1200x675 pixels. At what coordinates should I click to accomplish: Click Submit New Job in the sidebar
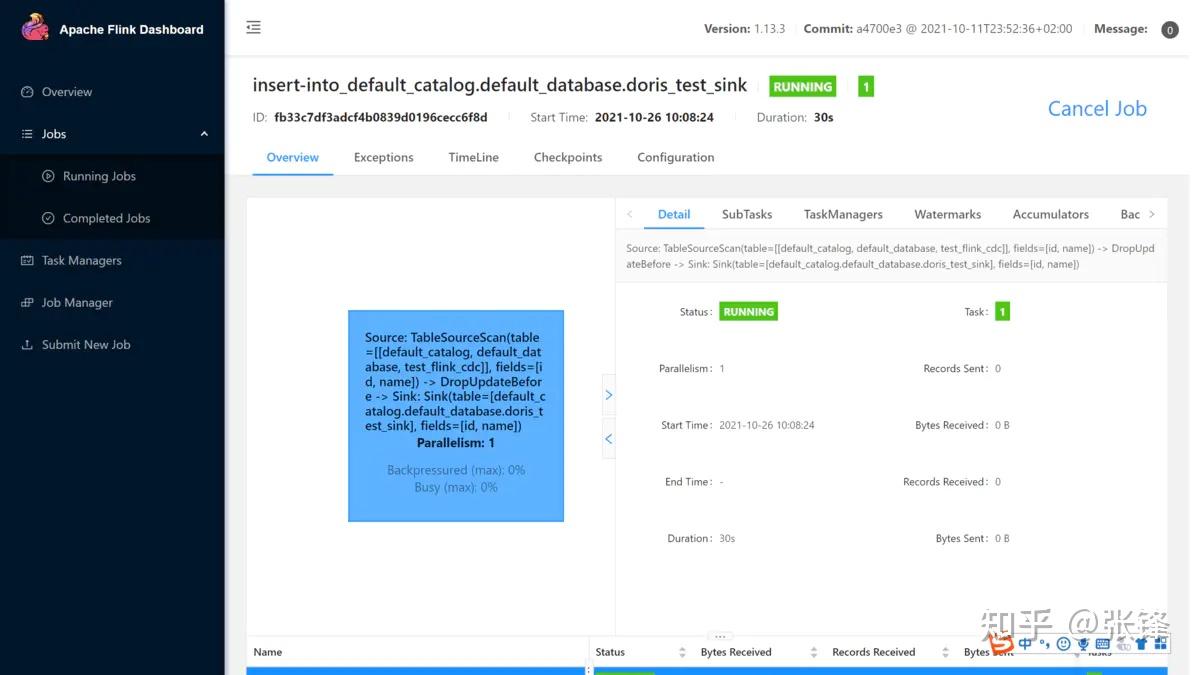point(85,344)
